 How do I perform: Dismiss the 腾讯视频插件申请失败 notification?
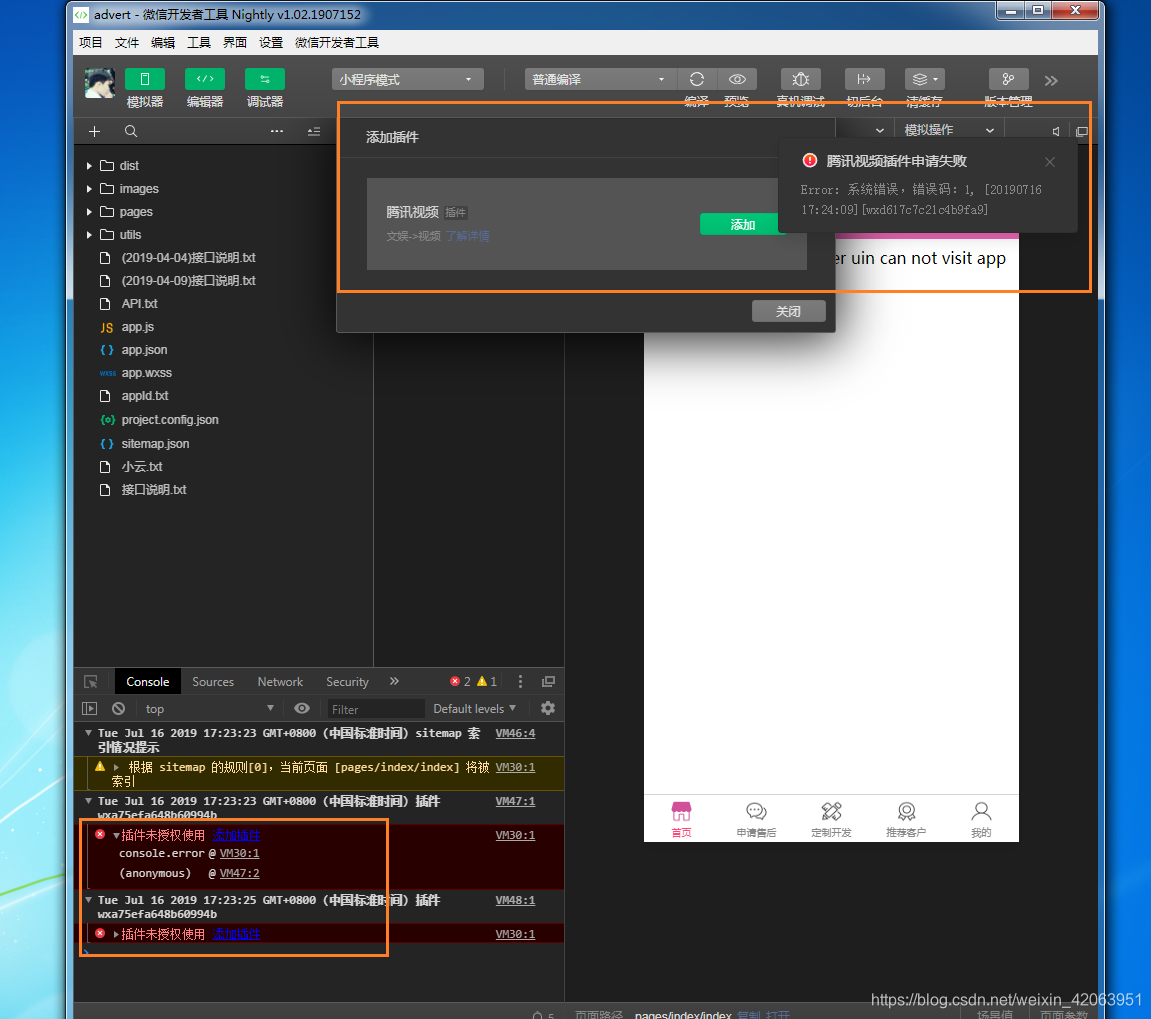[x=1050, y=162]
